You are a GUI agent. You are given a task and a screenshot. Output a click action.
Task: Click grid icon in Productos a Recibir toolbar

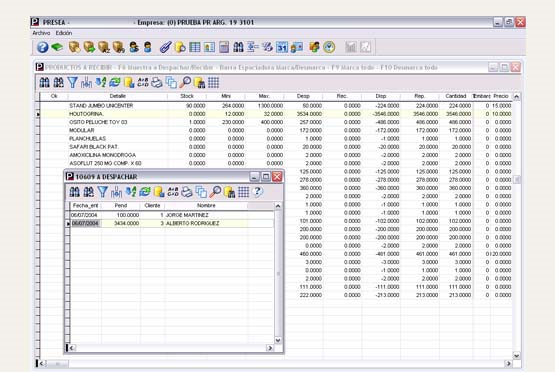[x=213, y=82]
